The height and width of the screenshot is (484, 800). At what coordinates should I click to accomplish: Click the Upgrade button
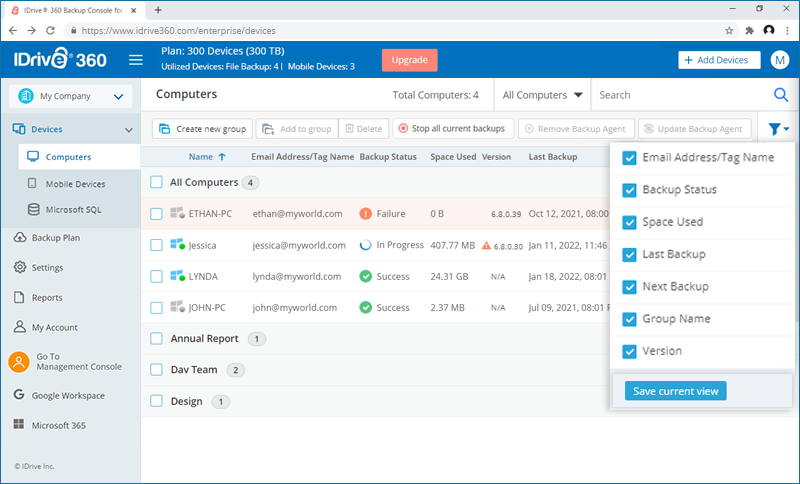pyautogui.click(x=410, y=60)
